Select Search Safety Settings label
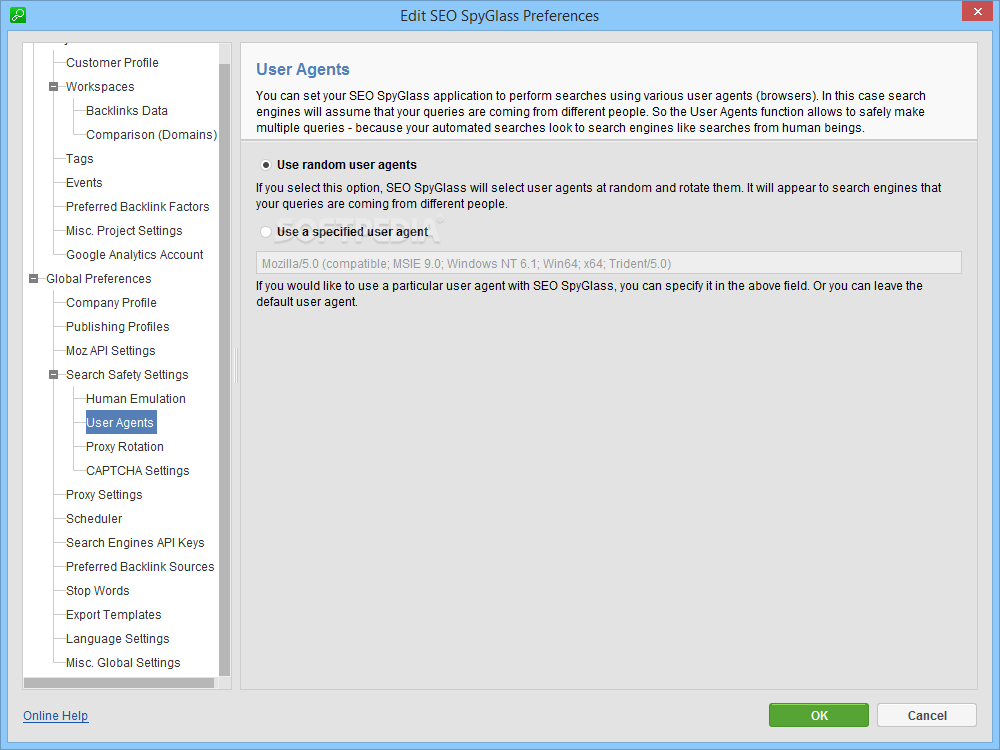This screenshot has width=1000, height=750. (x=128, y=375)
